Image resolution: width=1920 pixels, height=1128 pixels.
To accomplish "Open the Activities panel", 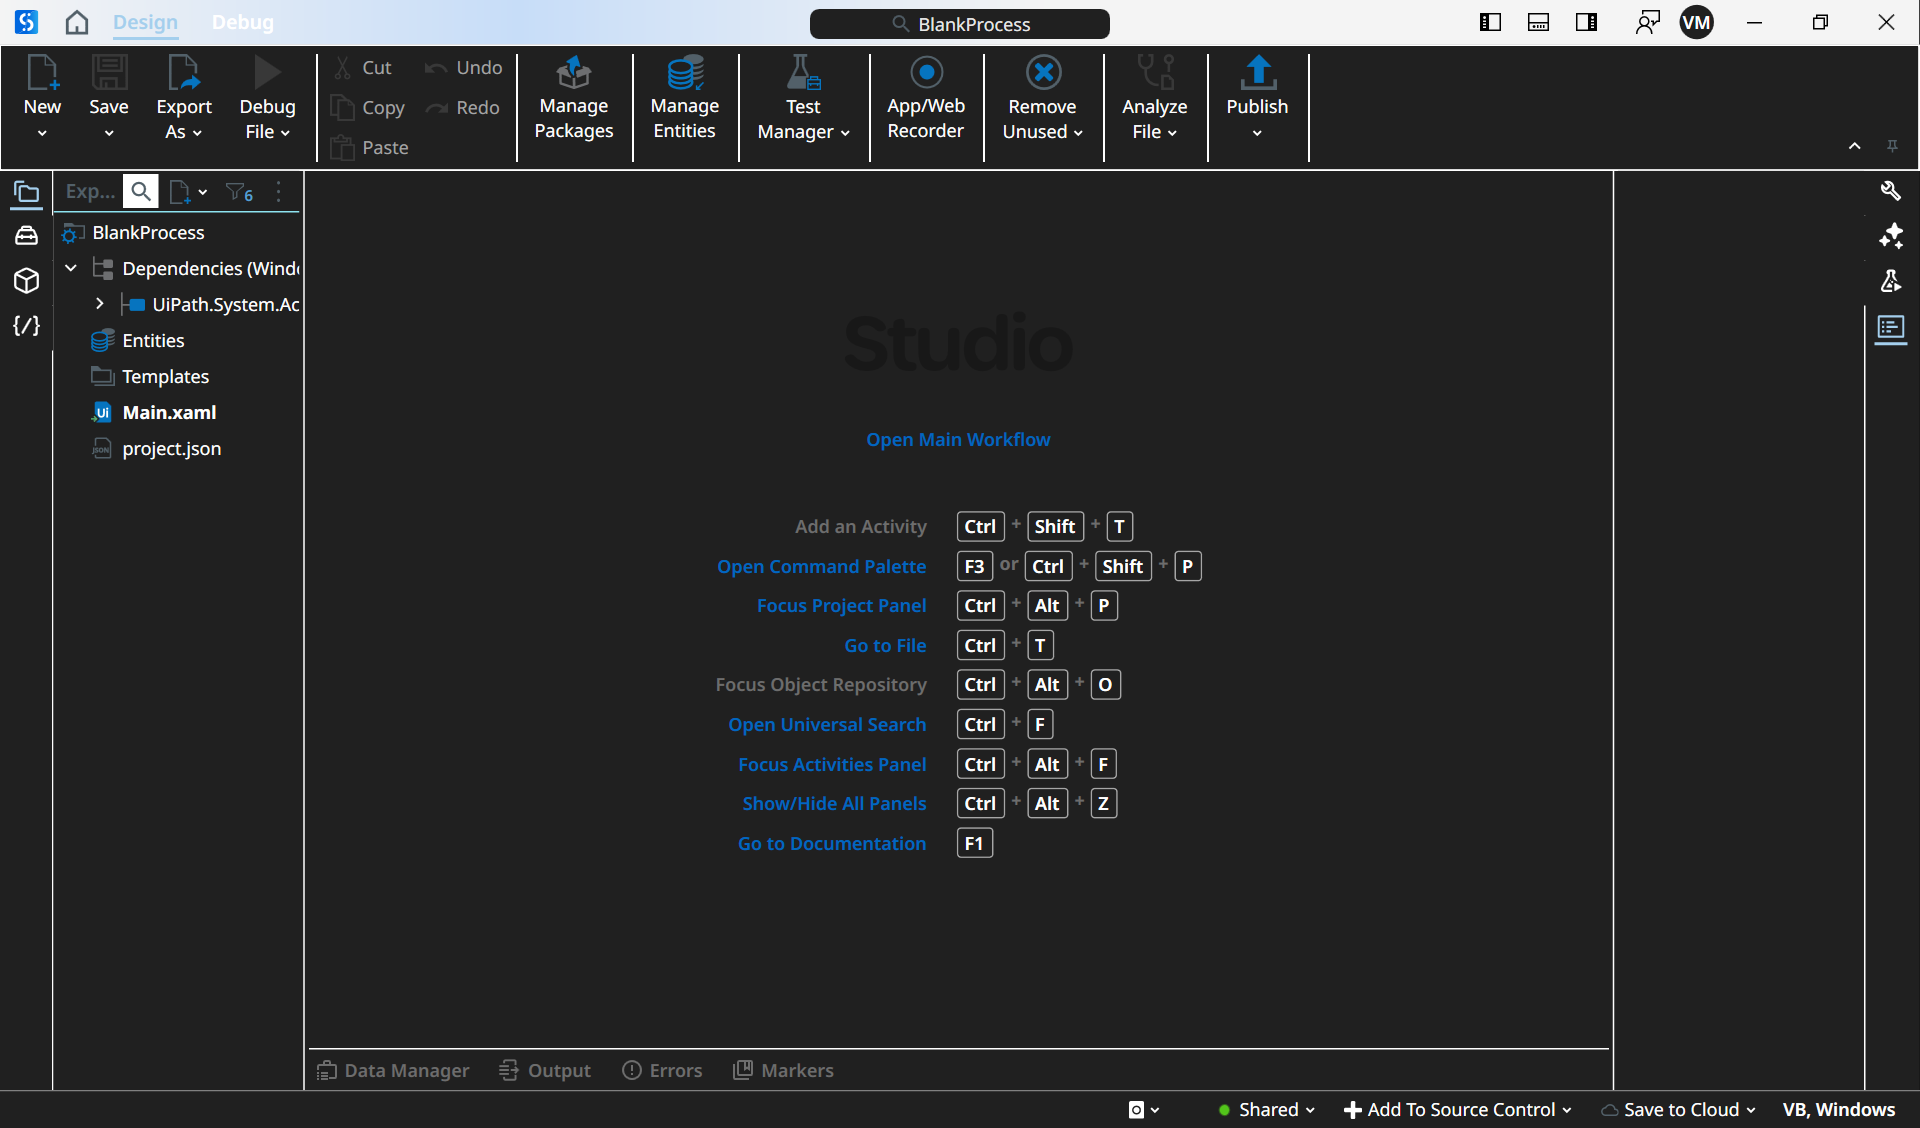I will pos(27,236).
